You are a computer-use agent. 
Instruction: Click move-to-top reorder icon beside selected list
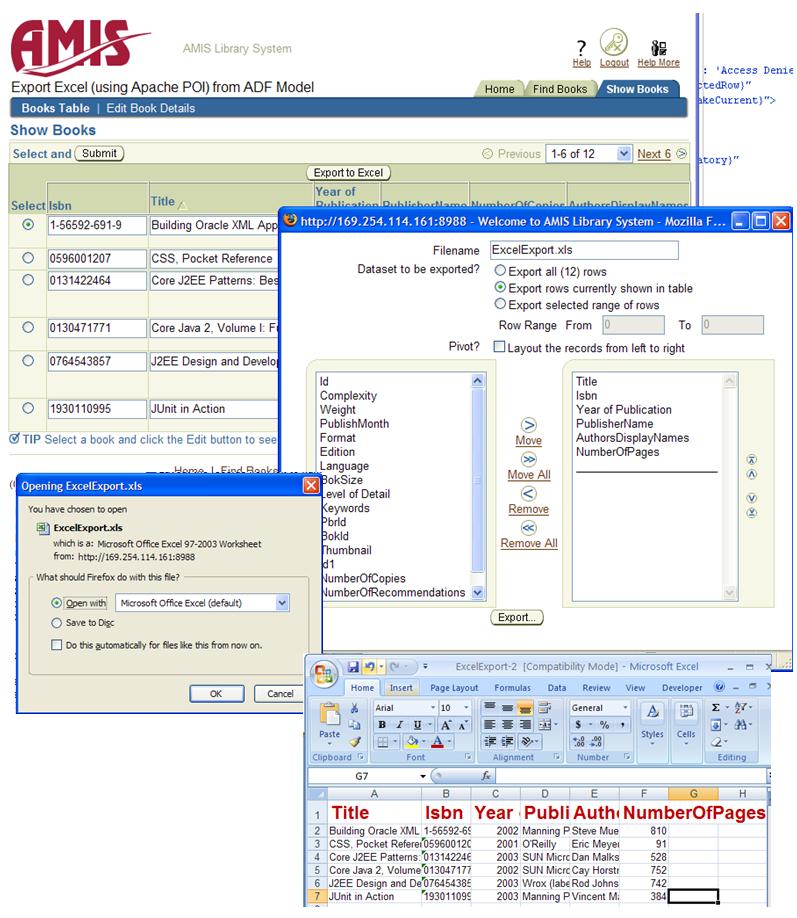[752, 460]
